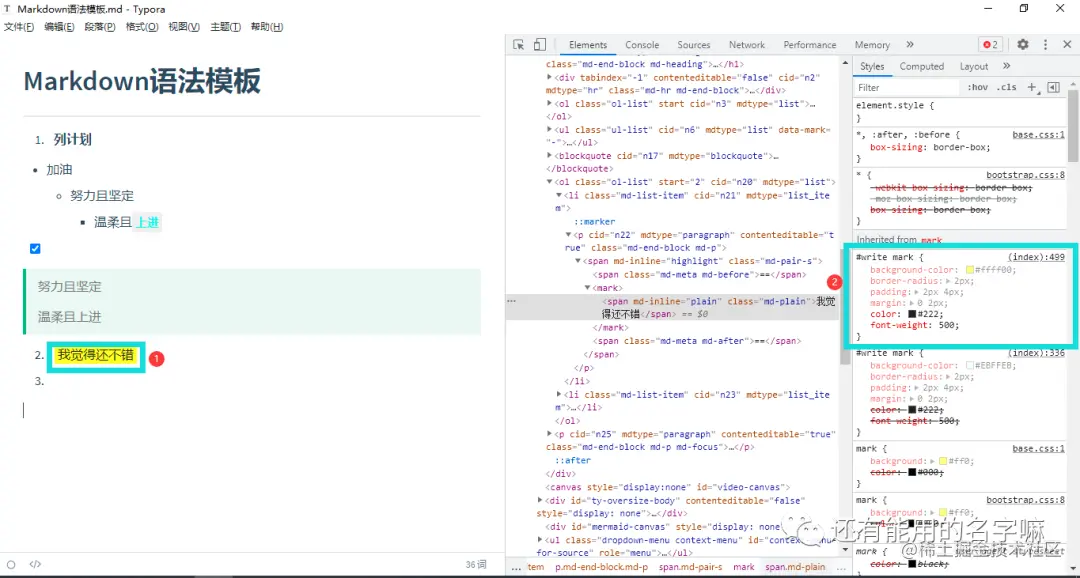Open the 主题(T) menu

coord(225,27)
